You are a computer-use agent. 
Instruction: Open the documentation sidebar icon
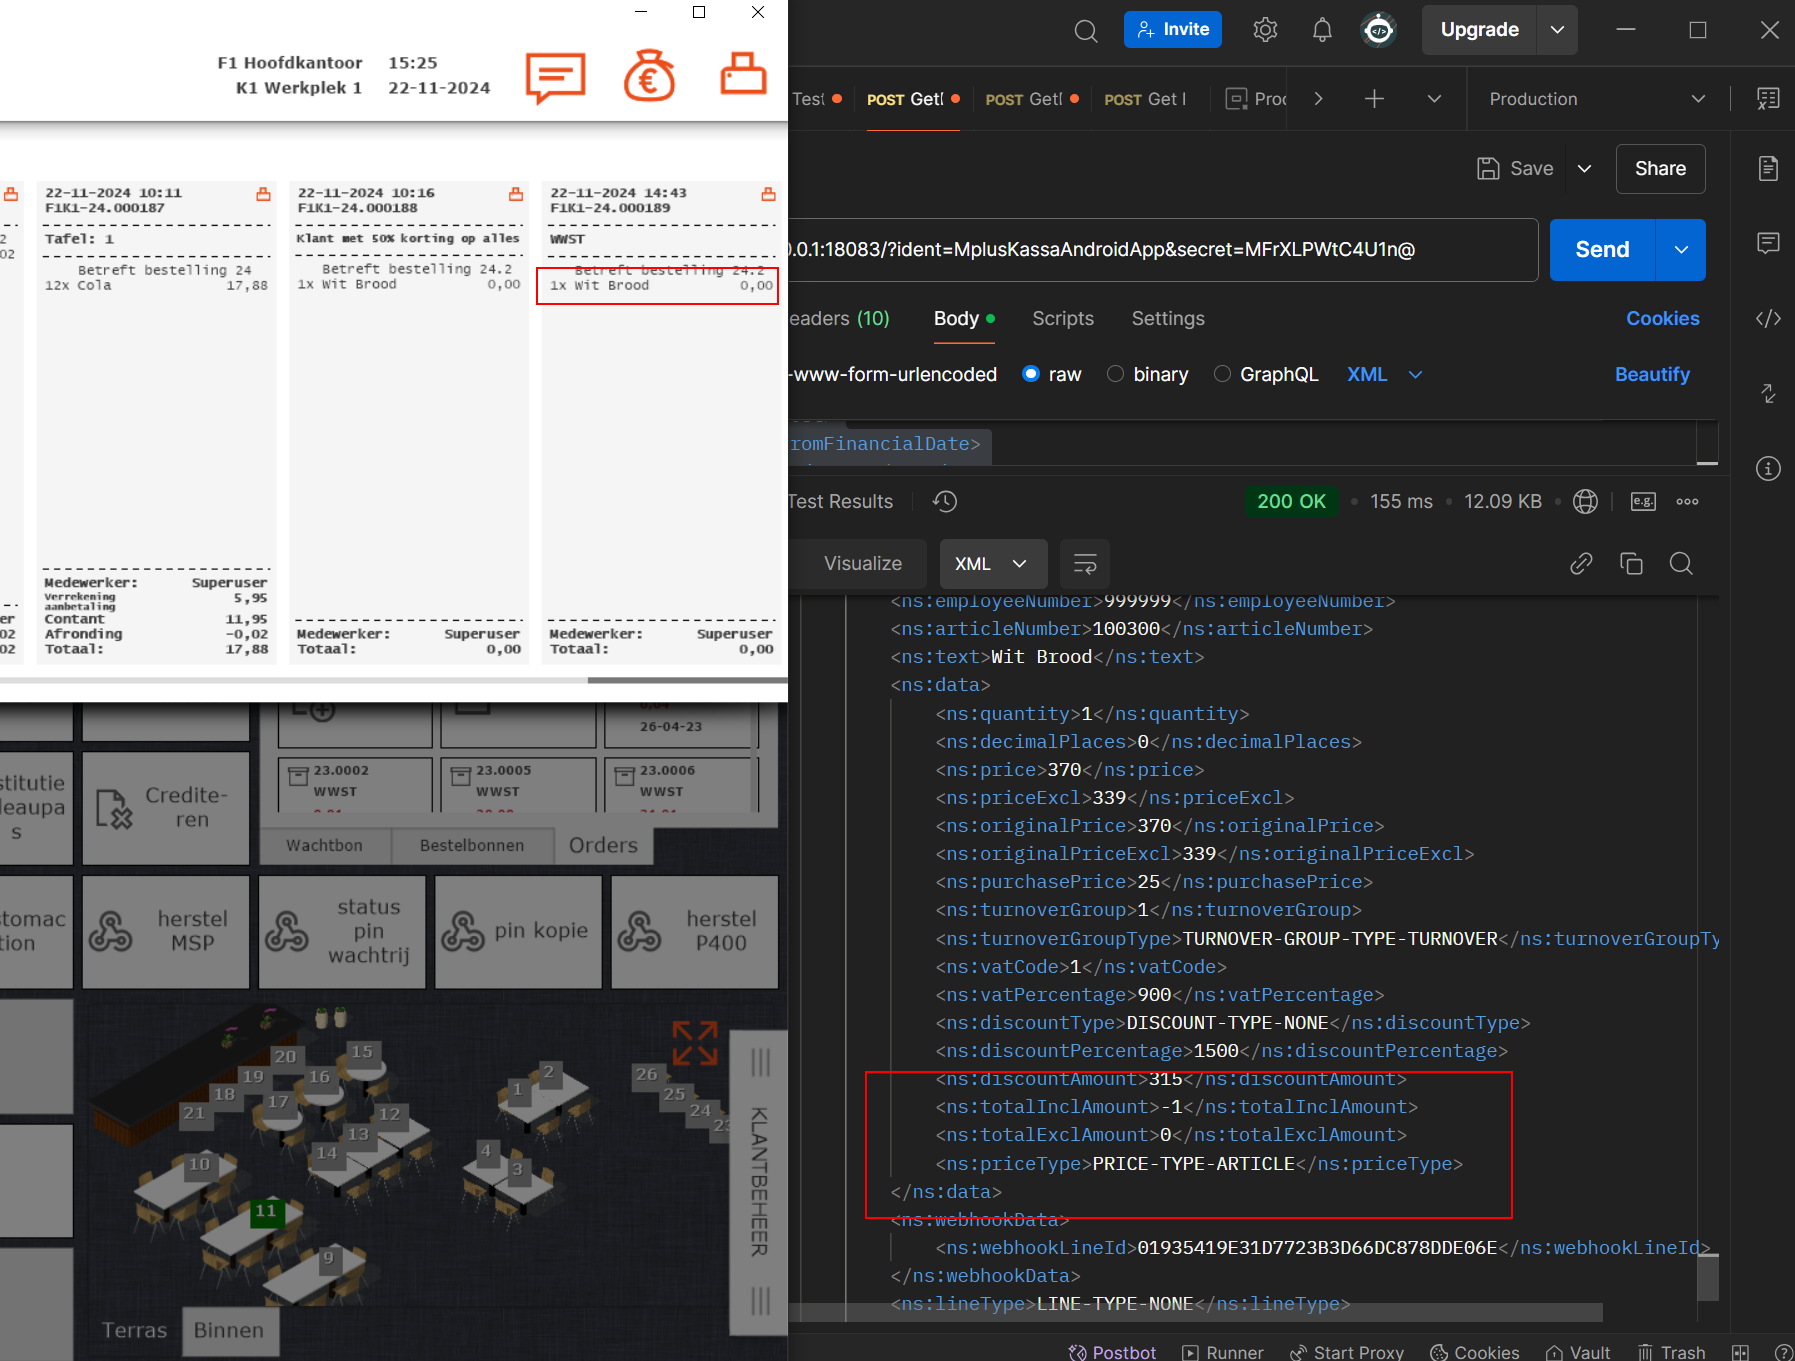click(x=1768, y=168)
